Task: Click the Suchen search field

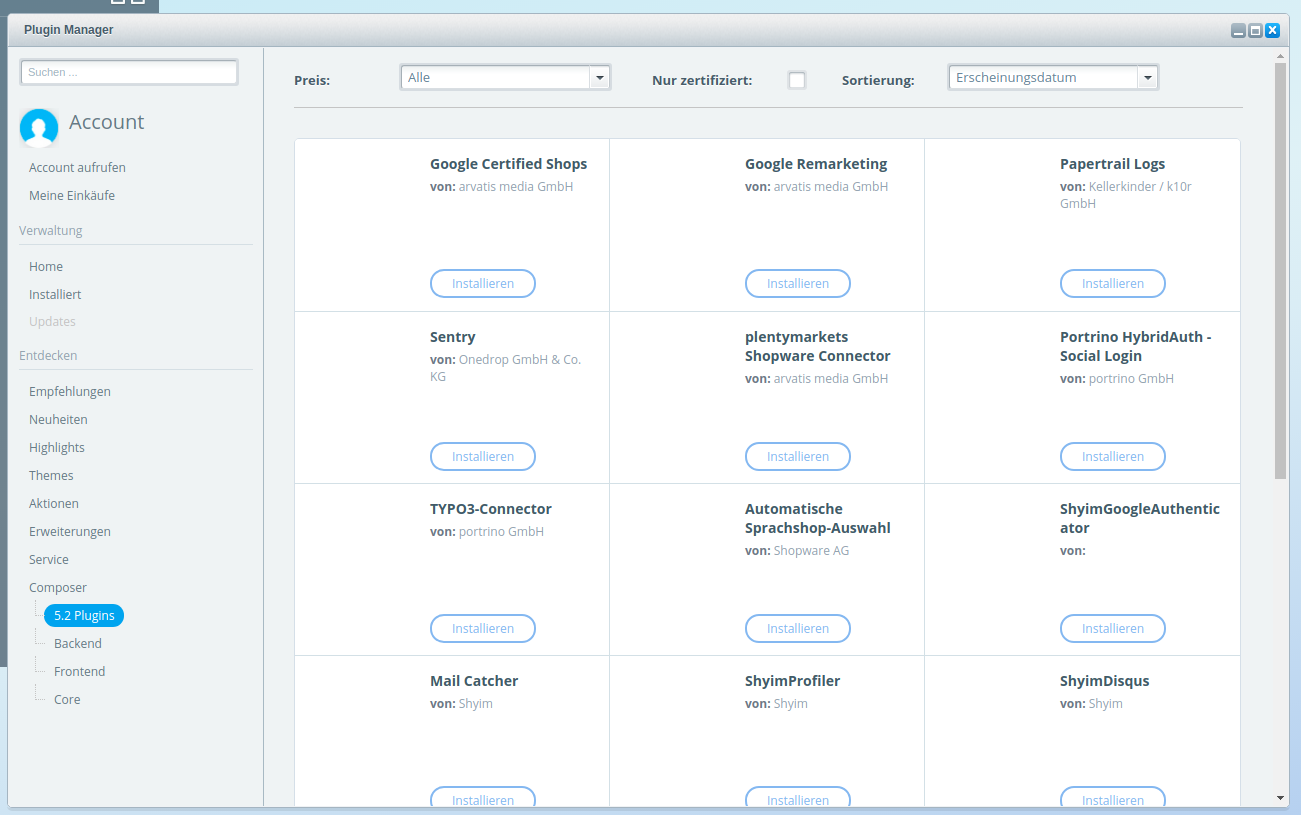Action: pyautogui.click(x=129, y=72)
